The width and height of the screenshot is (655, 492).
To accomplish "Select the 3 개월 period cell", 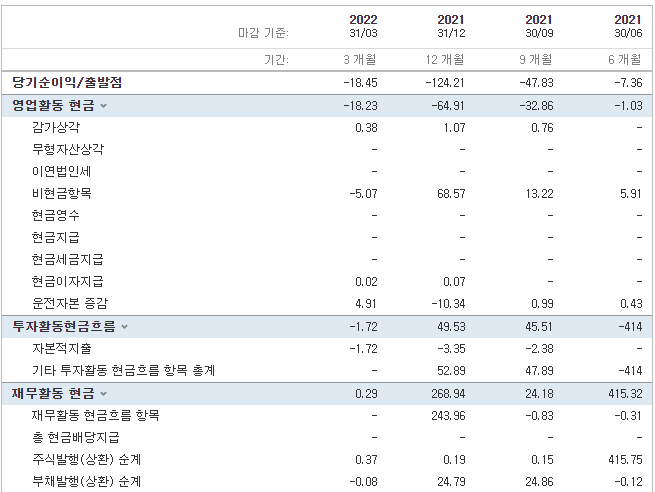I will tap(360, 60).
